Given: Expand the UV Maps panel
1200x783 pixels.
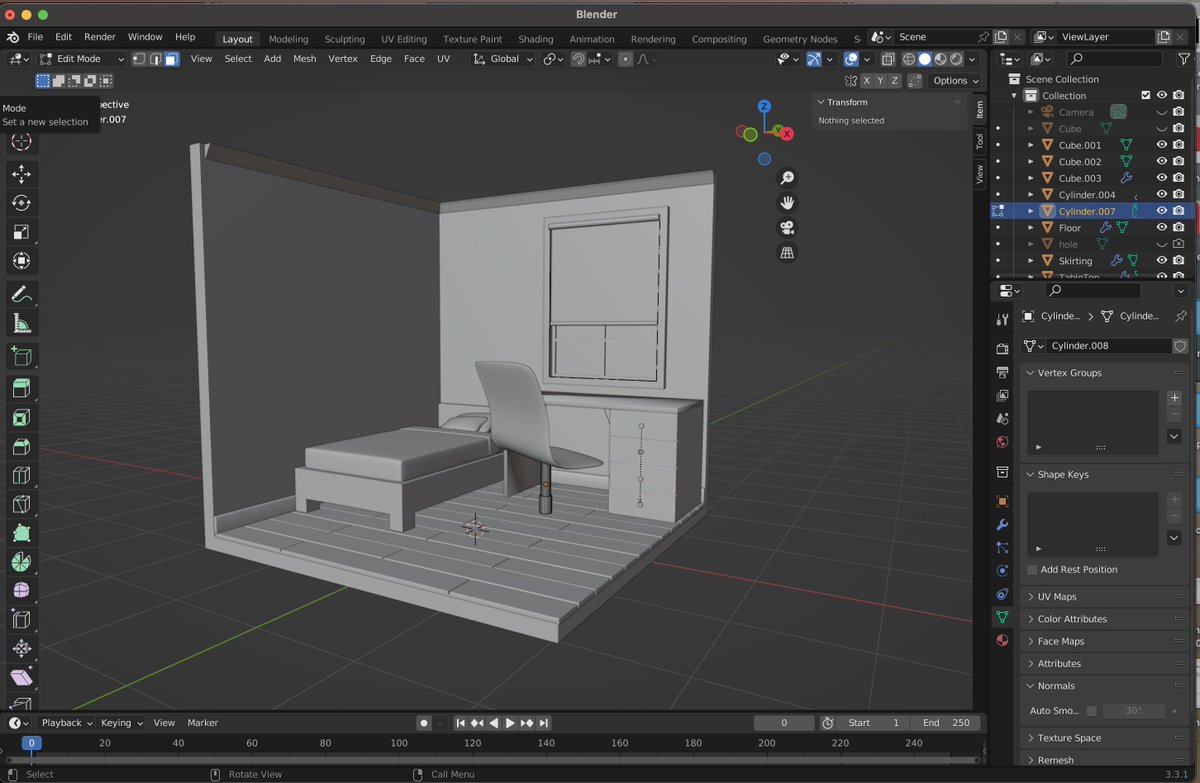Looking at the screenshot, I should pos(1104,597).
